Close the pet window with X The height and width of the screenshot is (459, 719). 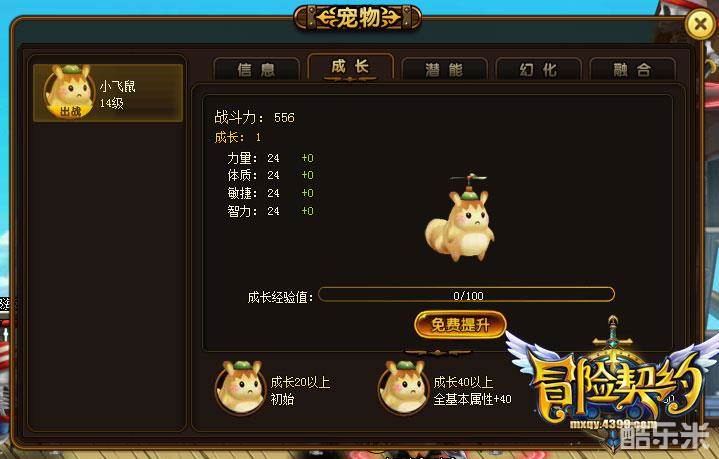coord(700,23)
